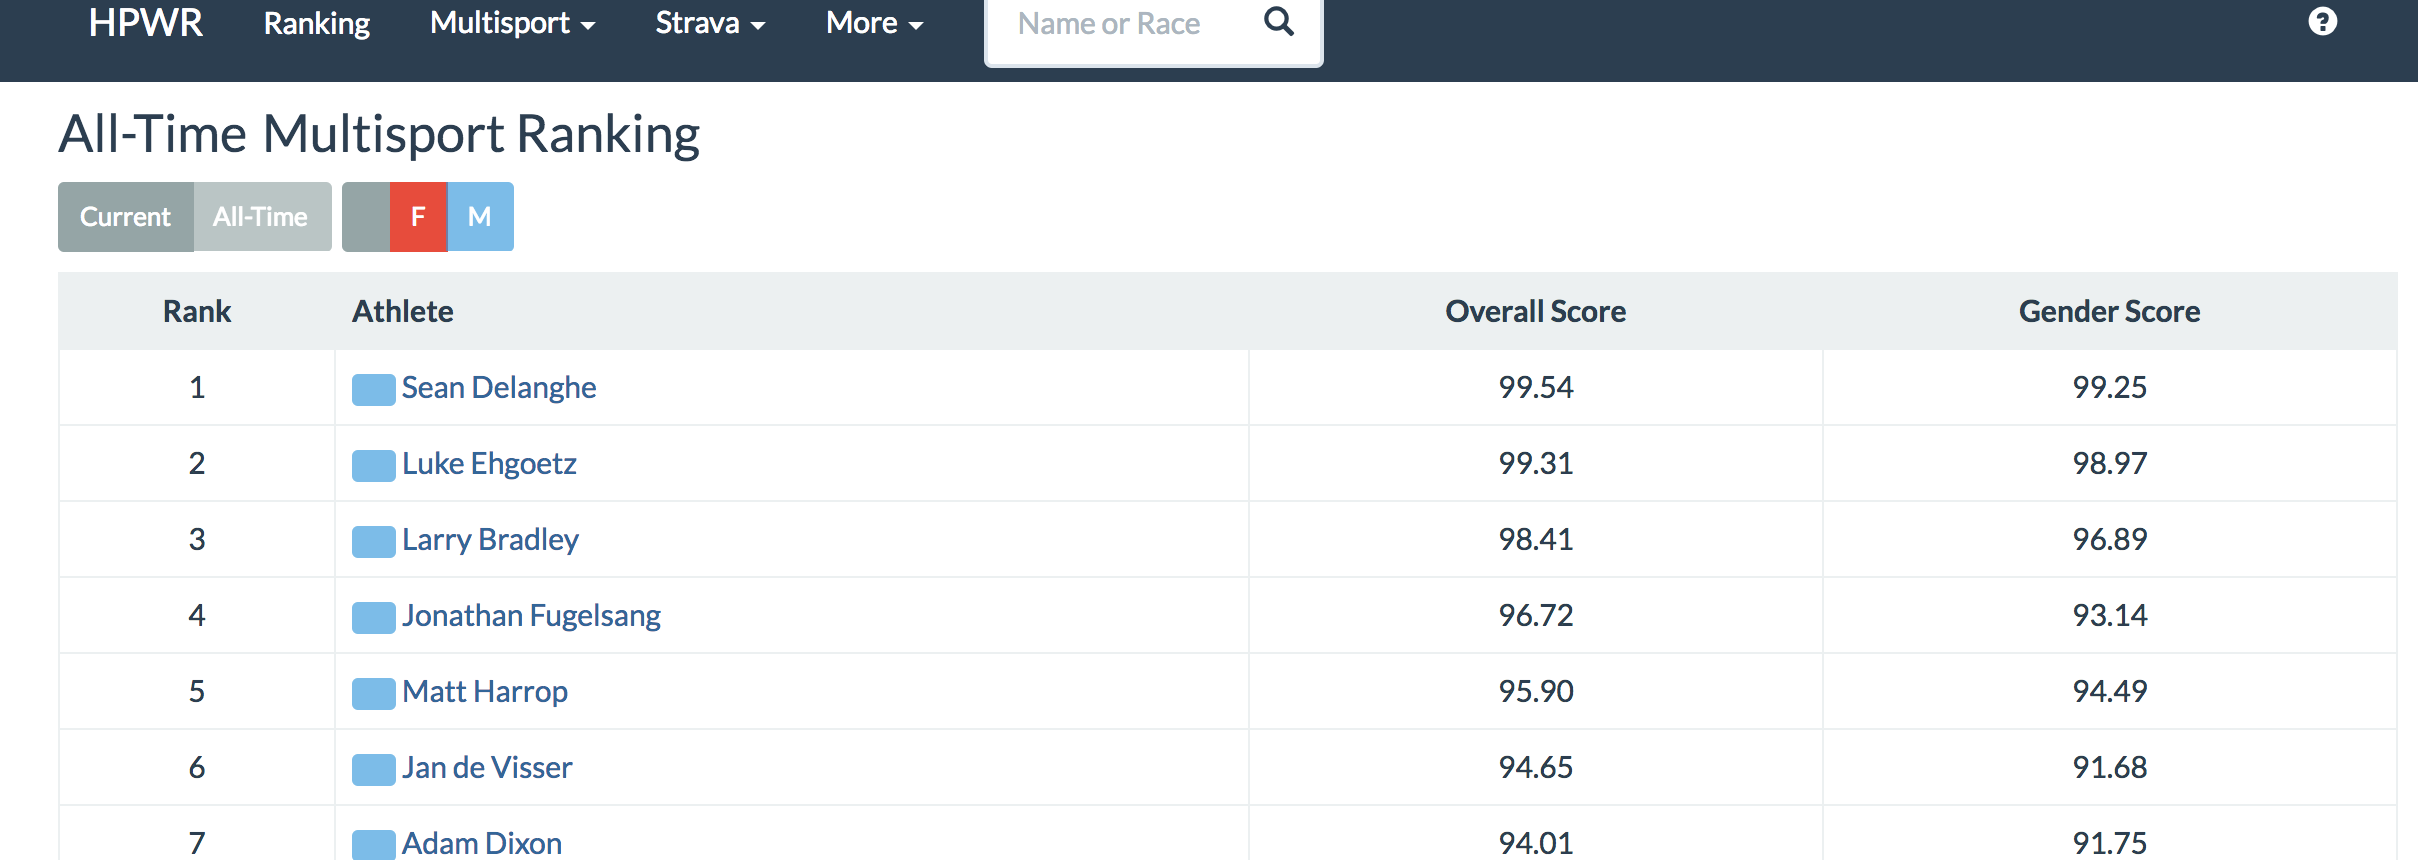Click the flag icon beside Sean Delanghe
Viewport: 2418px width, 860px height.
[373, 389]
